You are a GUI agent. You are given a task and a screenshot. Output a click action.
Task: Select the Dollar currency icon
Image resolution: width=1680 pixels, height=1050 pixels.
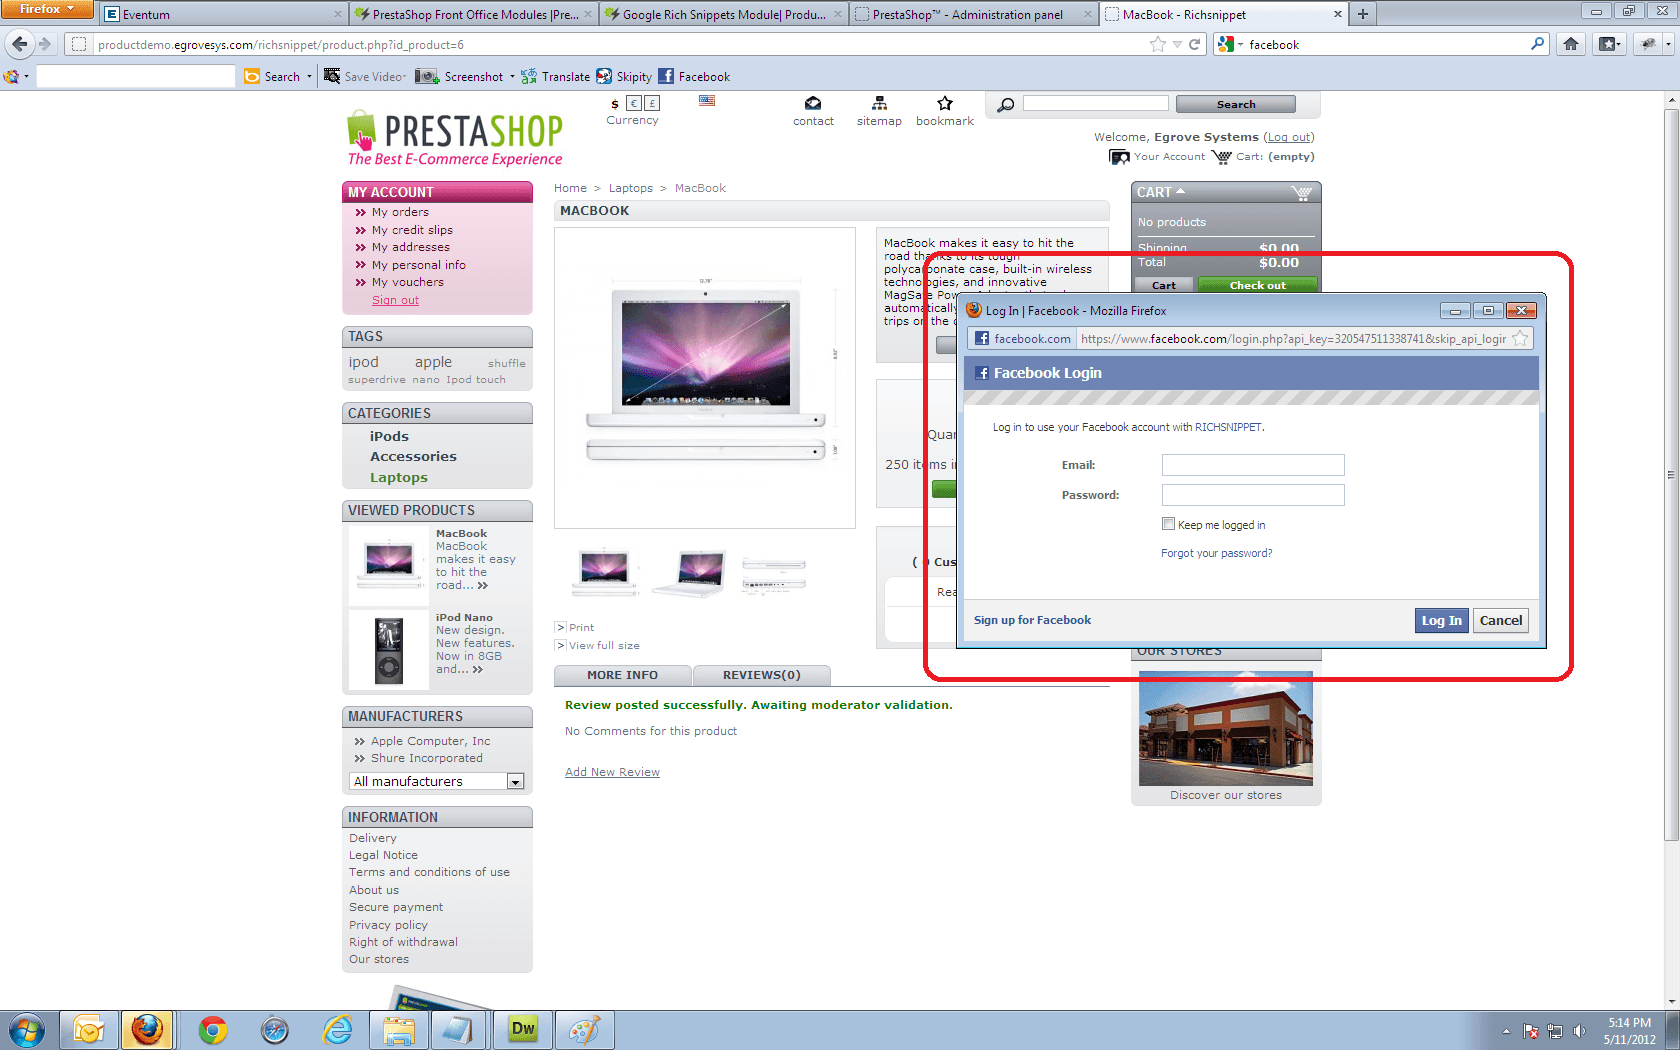615,104
